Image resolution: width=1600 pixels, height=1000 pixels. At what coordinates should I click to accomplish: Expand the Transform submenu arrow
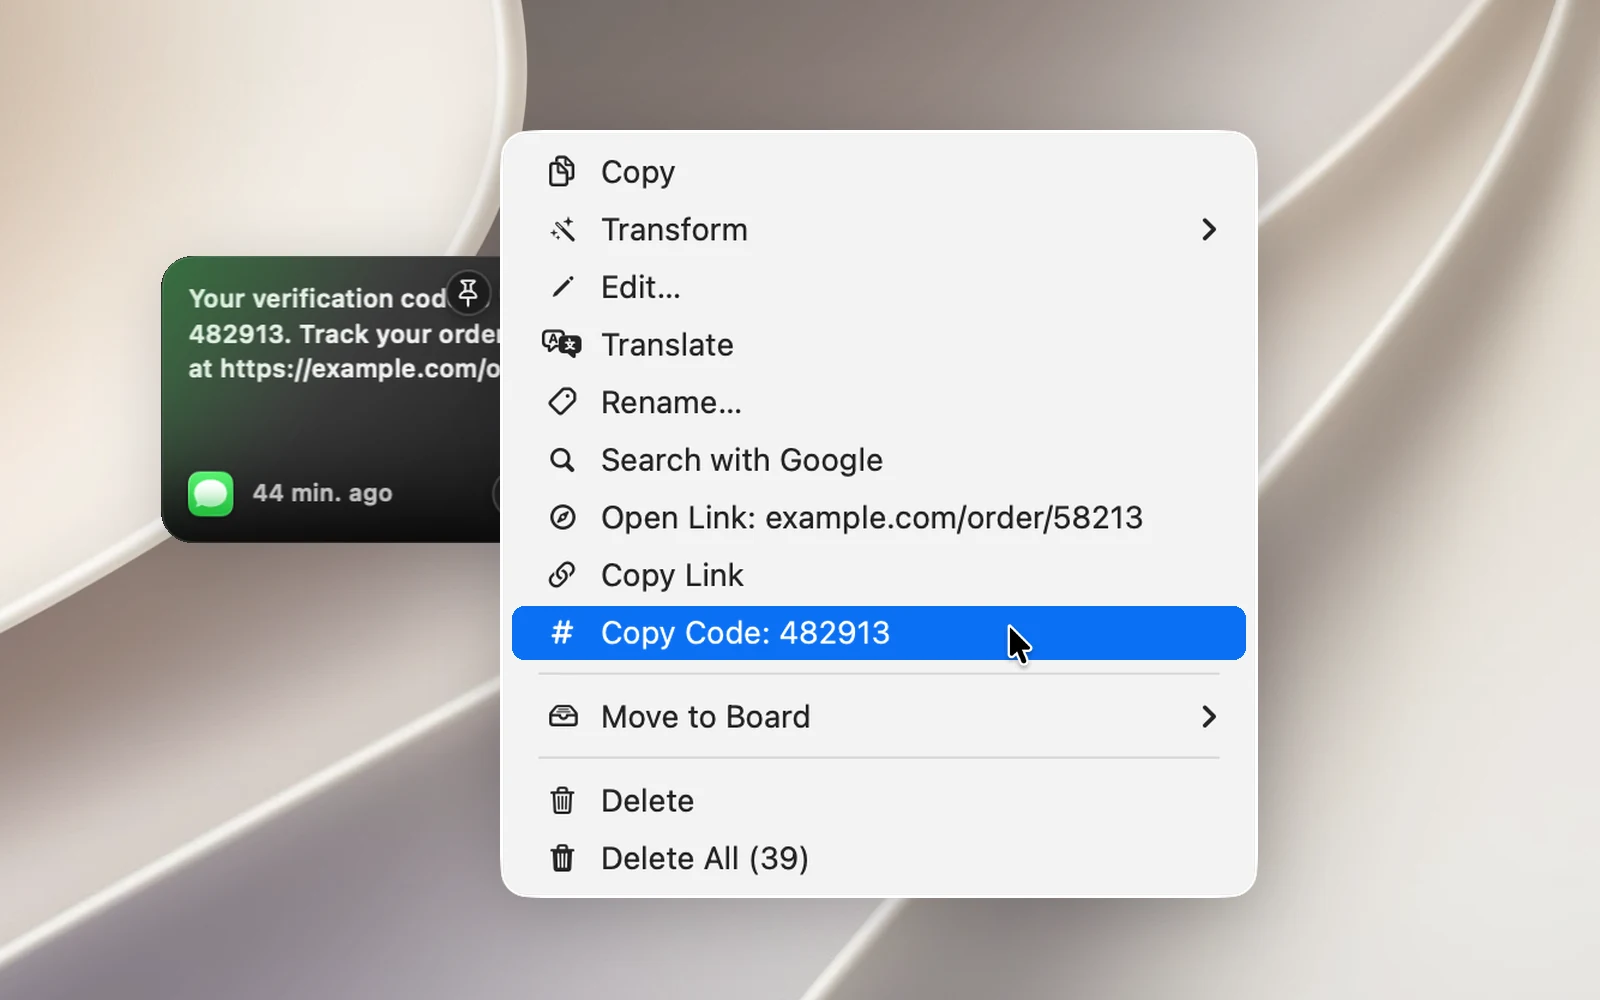1209,230
